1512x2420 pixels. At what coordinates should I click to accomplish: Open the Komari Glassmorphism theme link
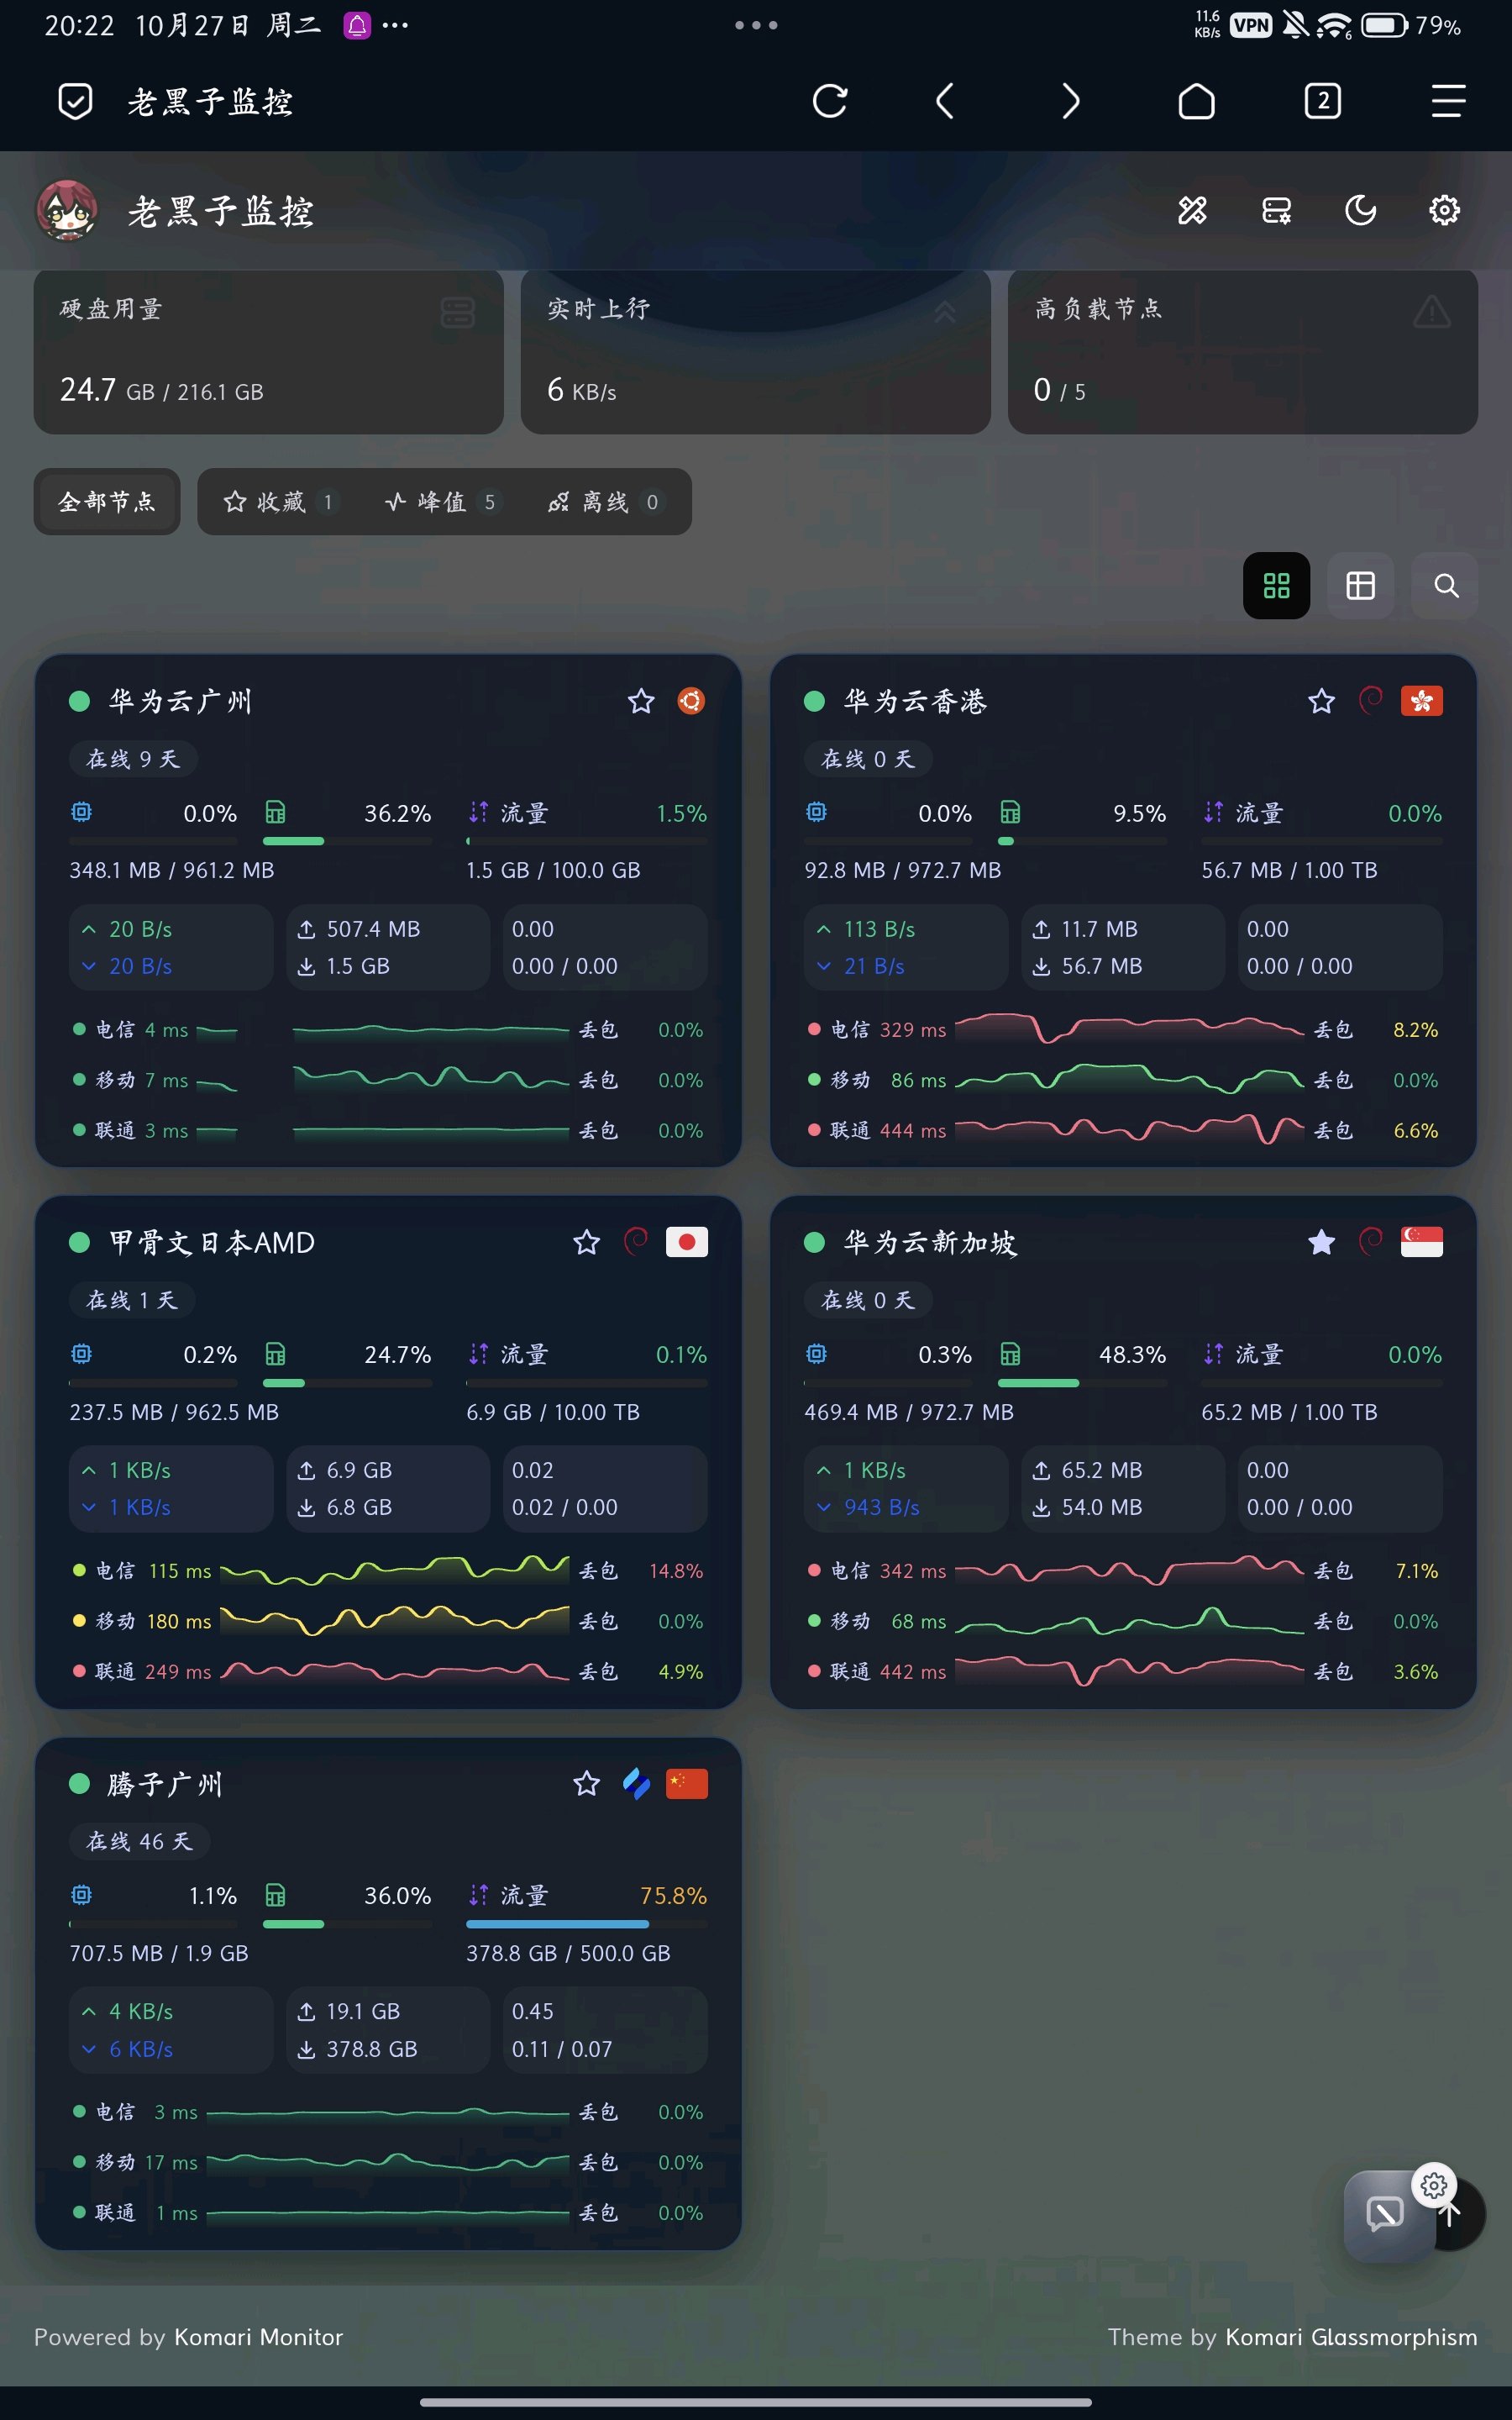(1351, 2337)
